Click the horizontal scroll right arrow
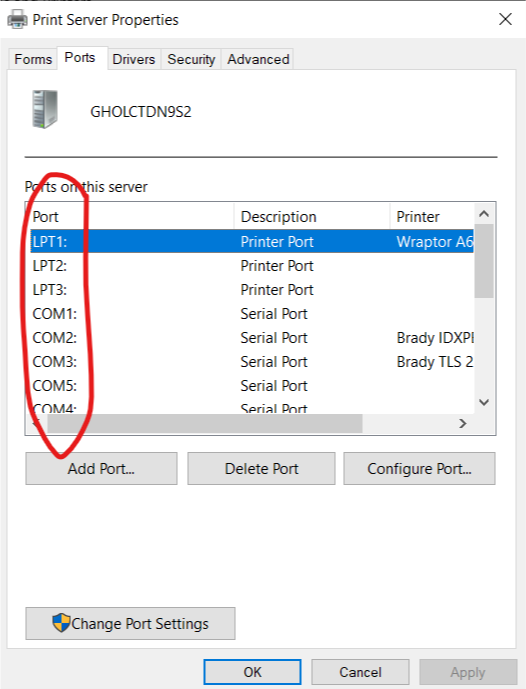 (x=462, y=423)
